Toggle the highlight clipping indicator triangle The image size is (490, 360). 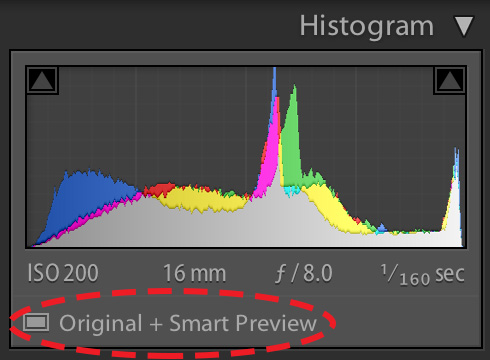tap(449, 80)
